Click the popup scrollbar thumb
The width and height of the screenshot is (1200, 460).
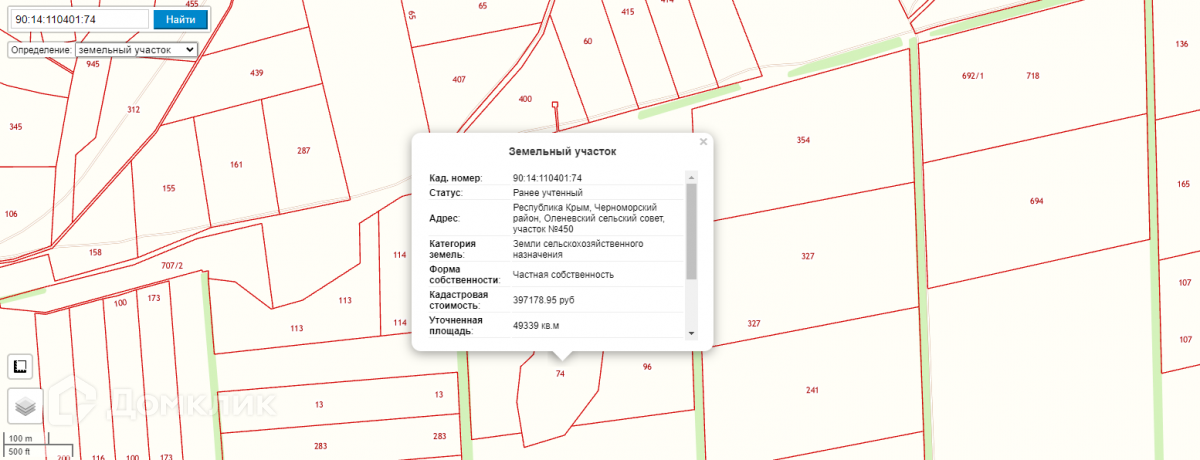691,230
